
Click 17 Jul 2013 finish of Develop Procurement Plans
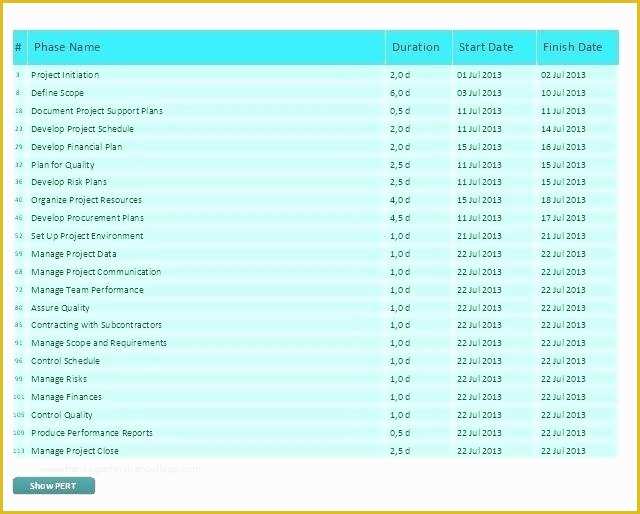pyautogui.click(x=563, y=218)
